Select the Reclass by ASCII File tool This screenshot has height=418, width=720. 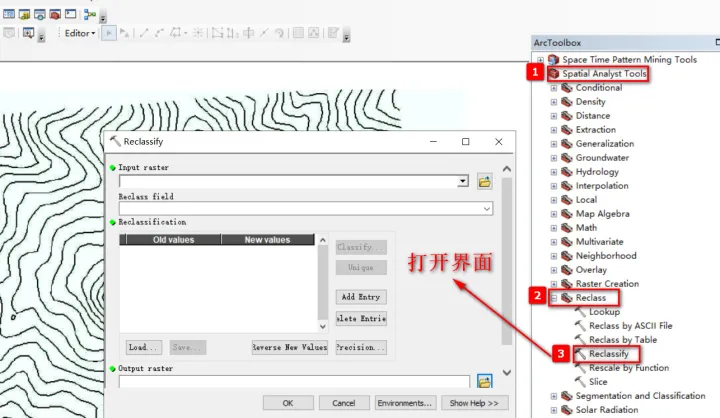pos(630,326)
